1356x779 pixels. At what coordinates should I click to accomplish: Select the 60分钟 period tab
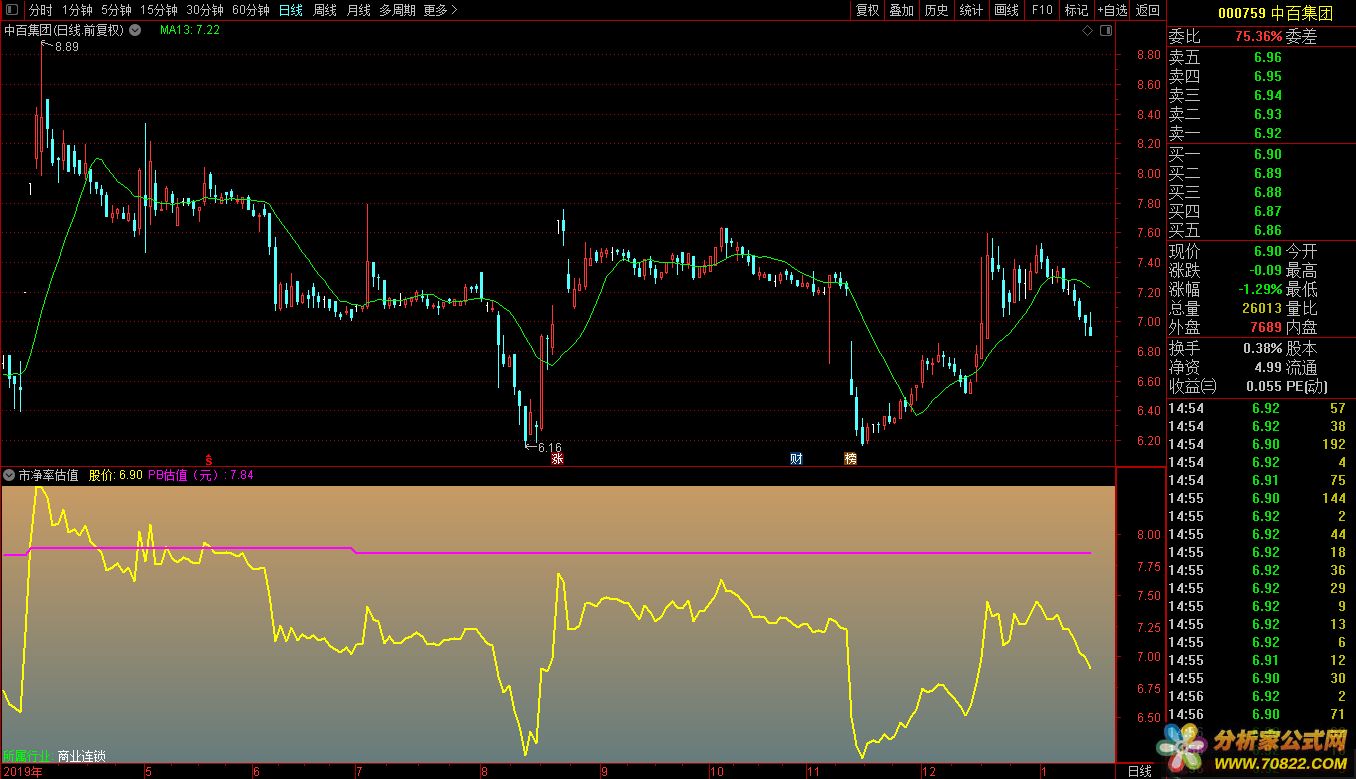point(250,10)
